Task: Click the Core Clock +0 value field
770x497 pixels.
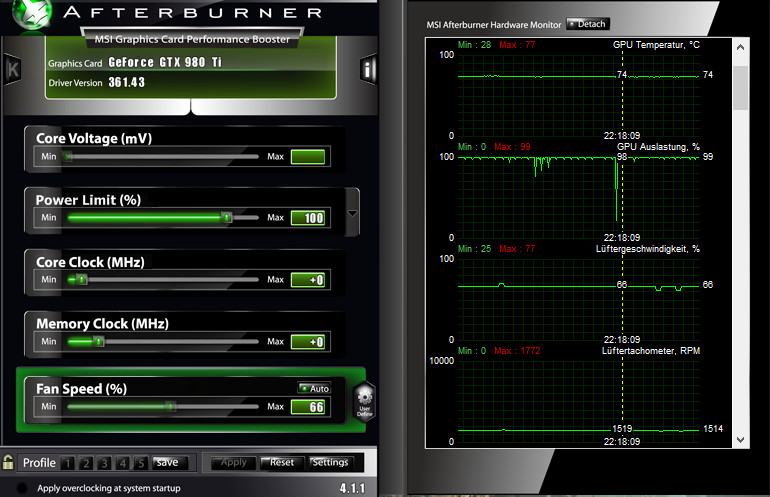Action: coord(308,280)
